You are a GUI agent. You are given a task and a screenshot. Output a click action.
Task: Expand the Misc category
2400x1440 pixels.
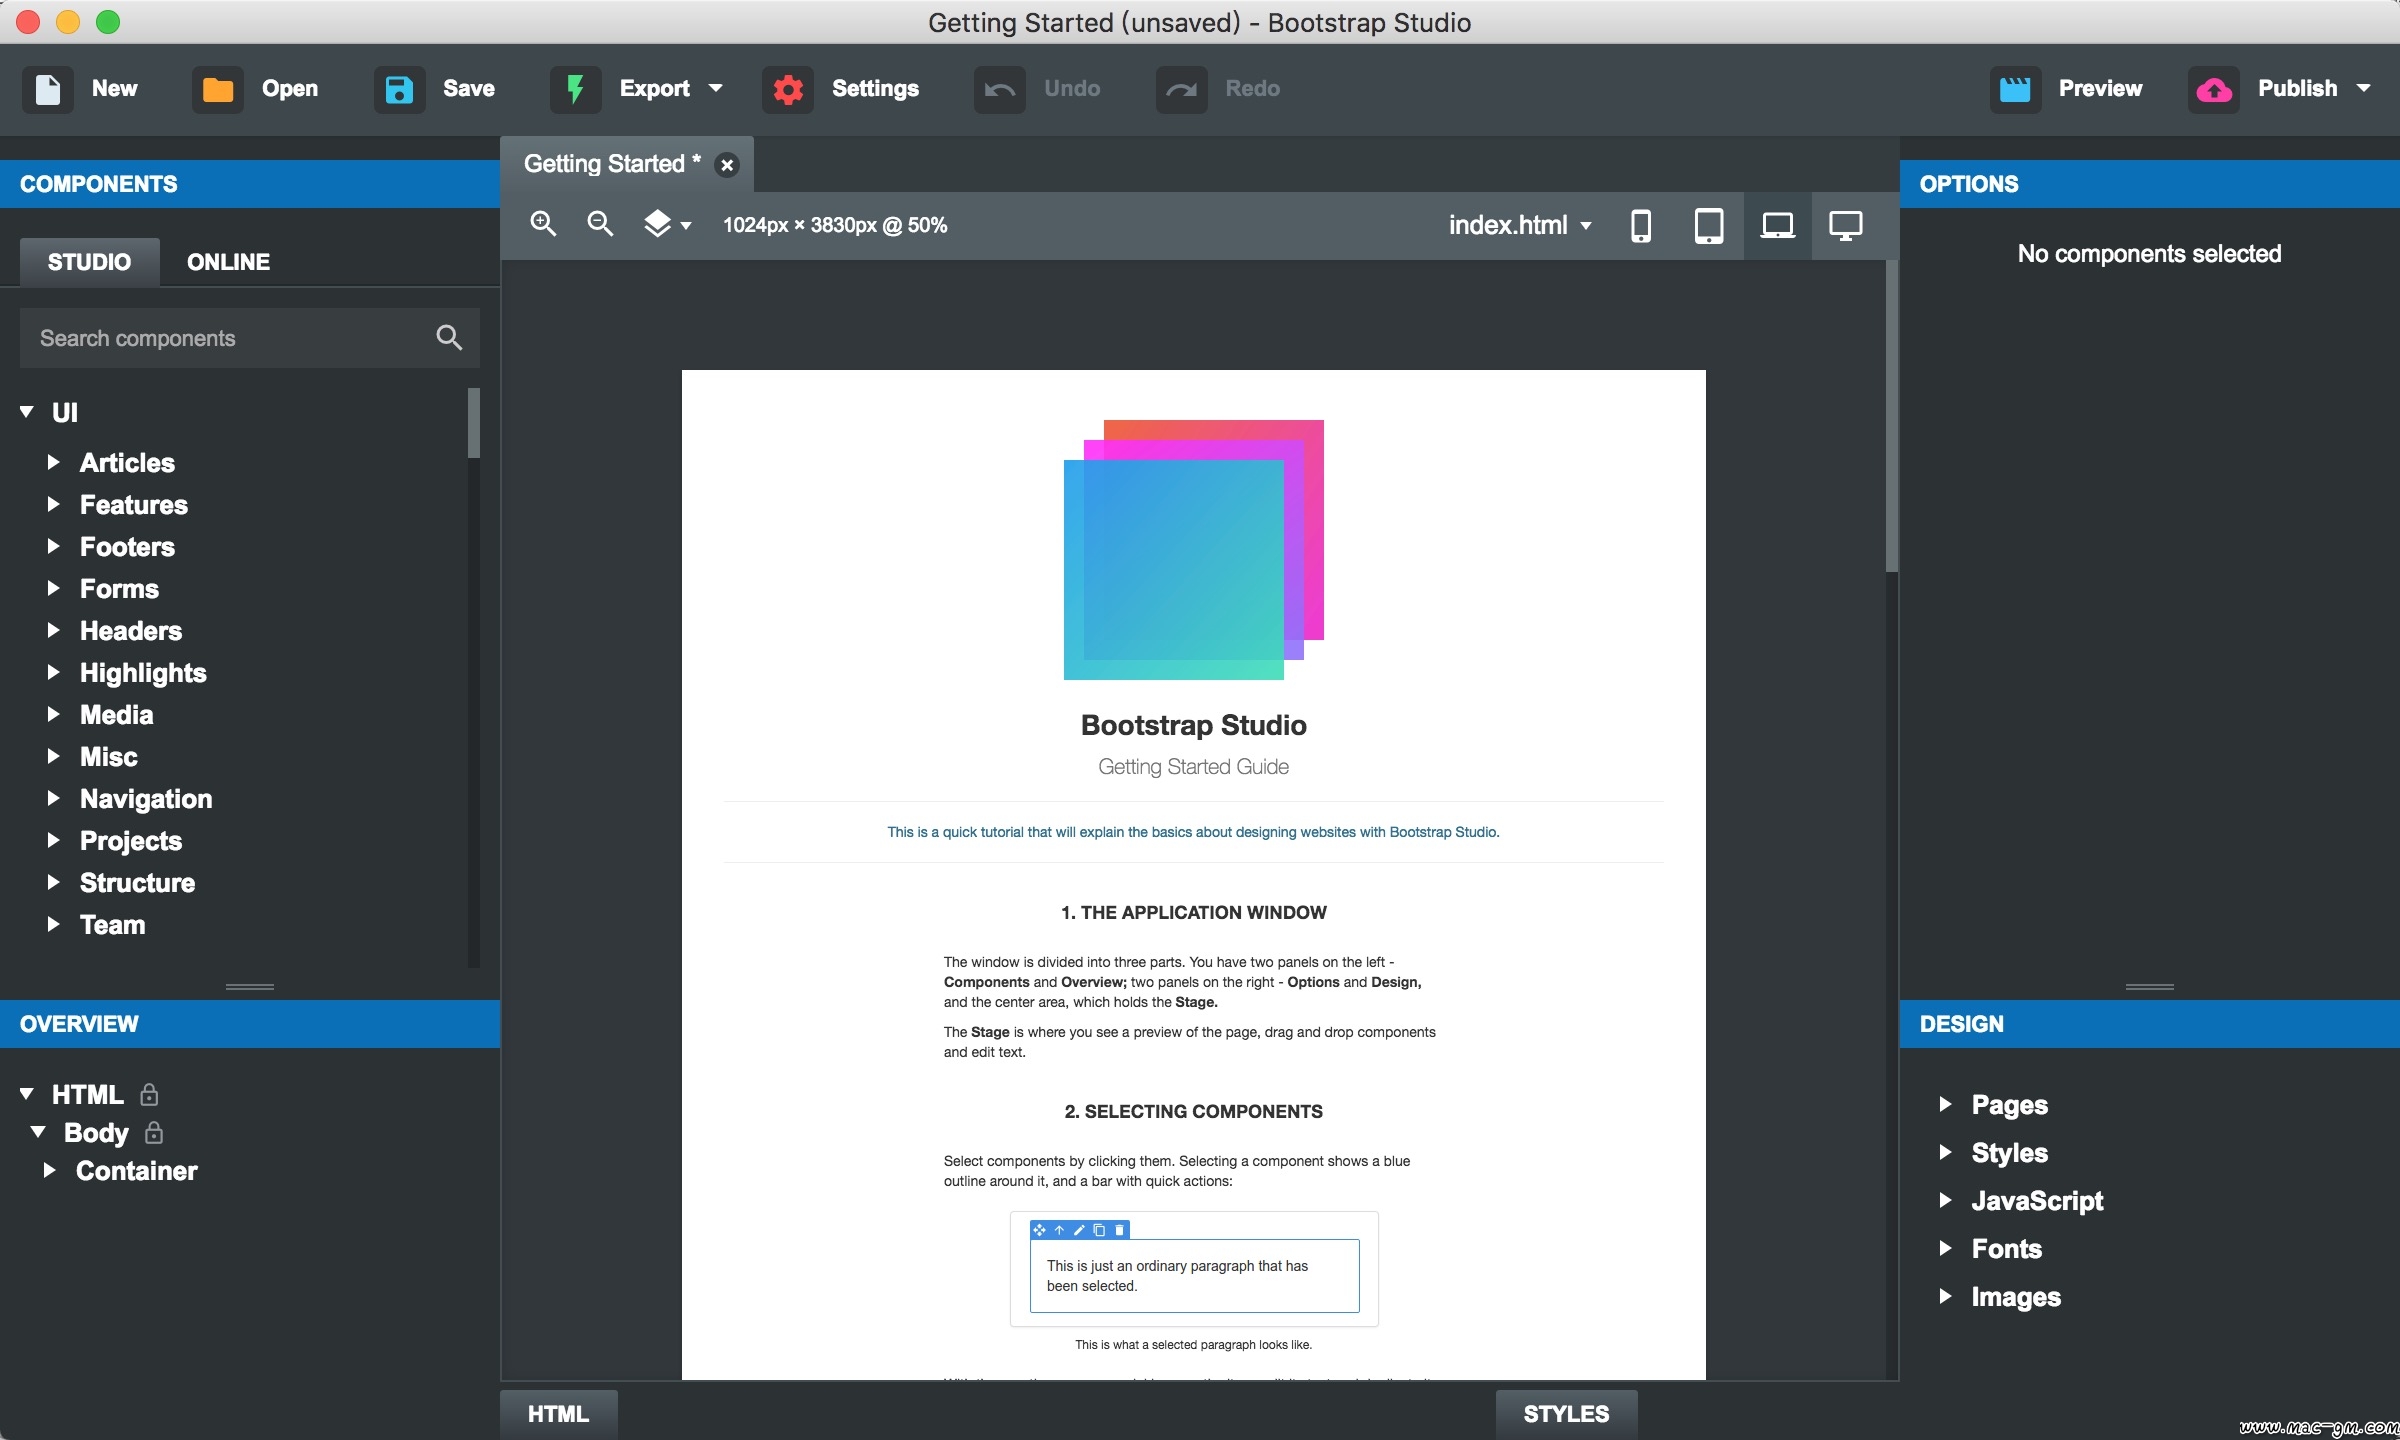click(x=54, y=756)
